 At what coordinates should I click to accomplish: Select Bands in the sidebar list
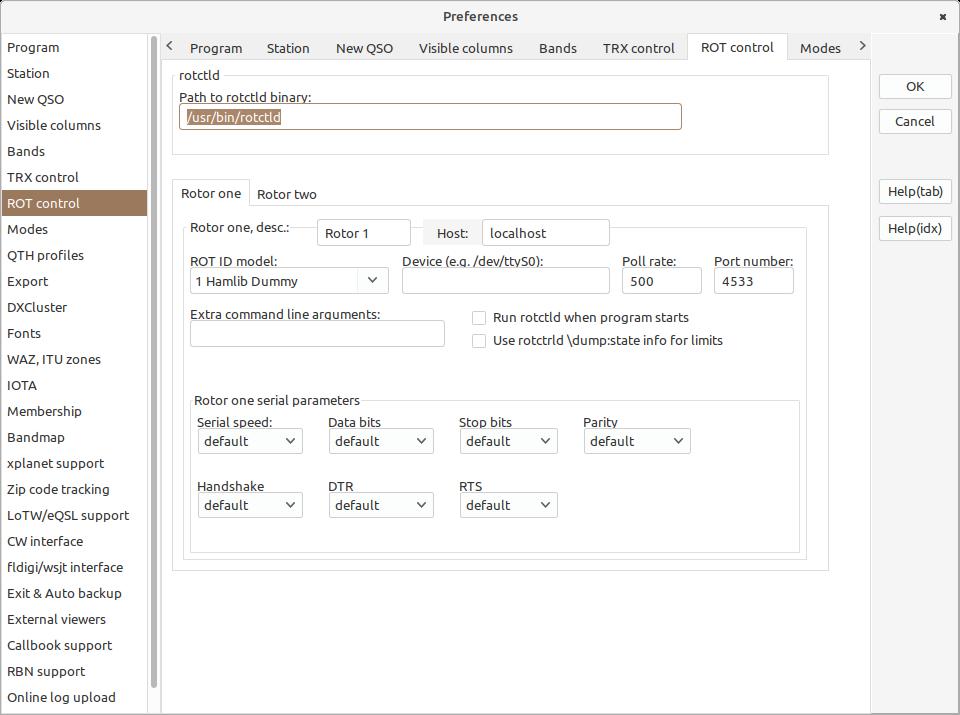74,152
